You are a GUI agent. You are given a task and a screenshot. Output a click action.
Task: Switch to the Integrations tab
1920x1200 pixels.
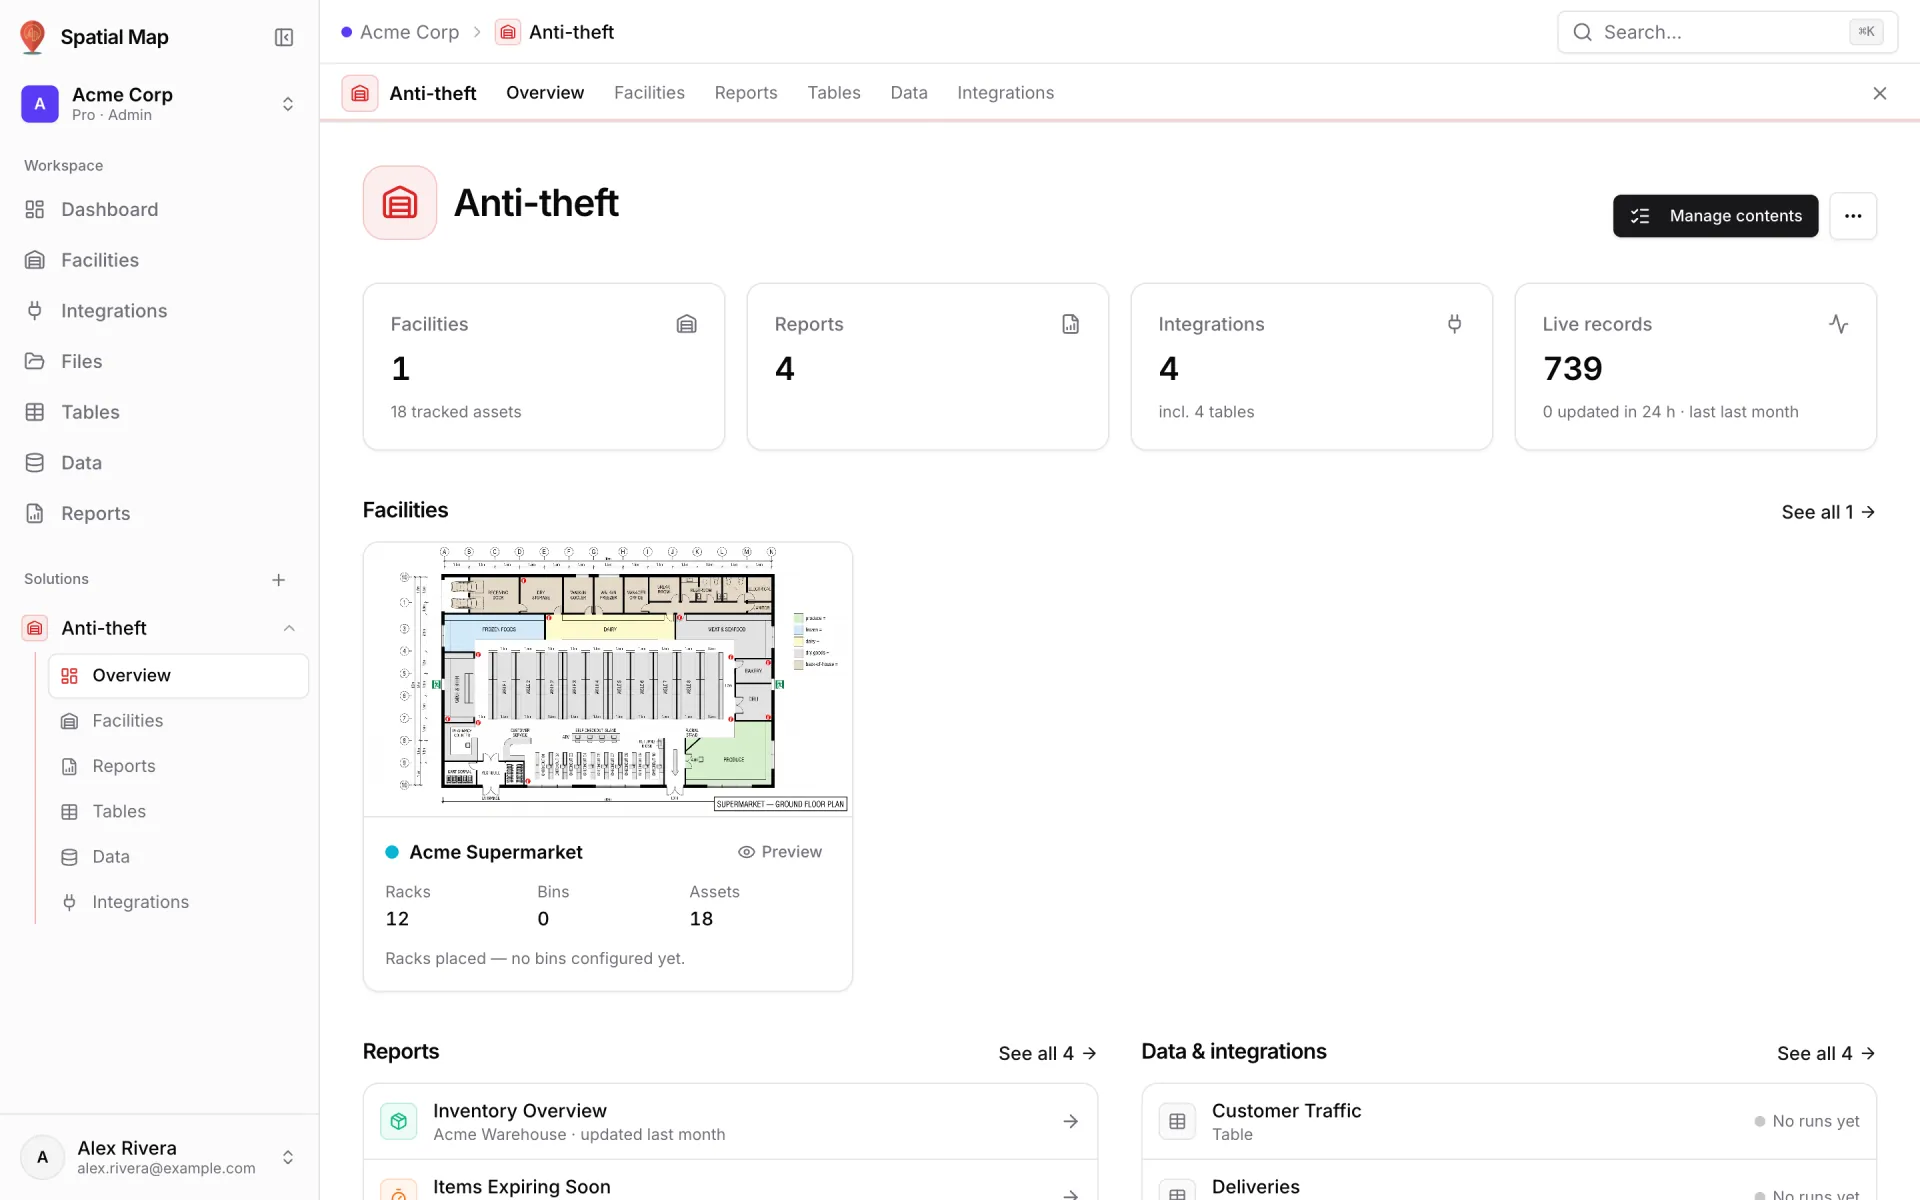coord(1005,93)
